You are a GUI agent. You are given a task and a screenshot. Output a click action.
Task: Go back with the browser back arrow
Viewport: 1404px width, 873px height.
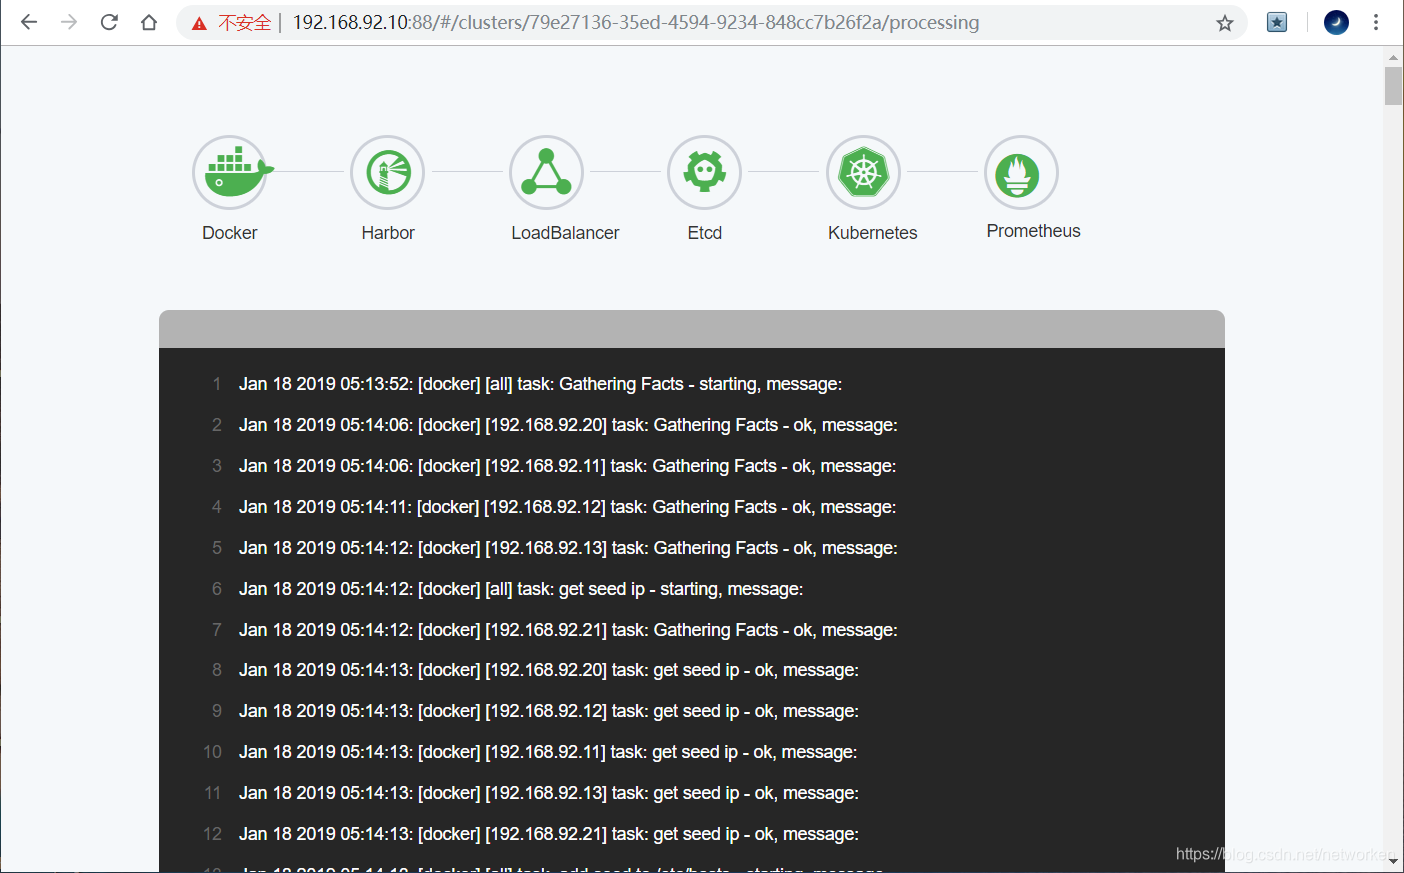29,22
